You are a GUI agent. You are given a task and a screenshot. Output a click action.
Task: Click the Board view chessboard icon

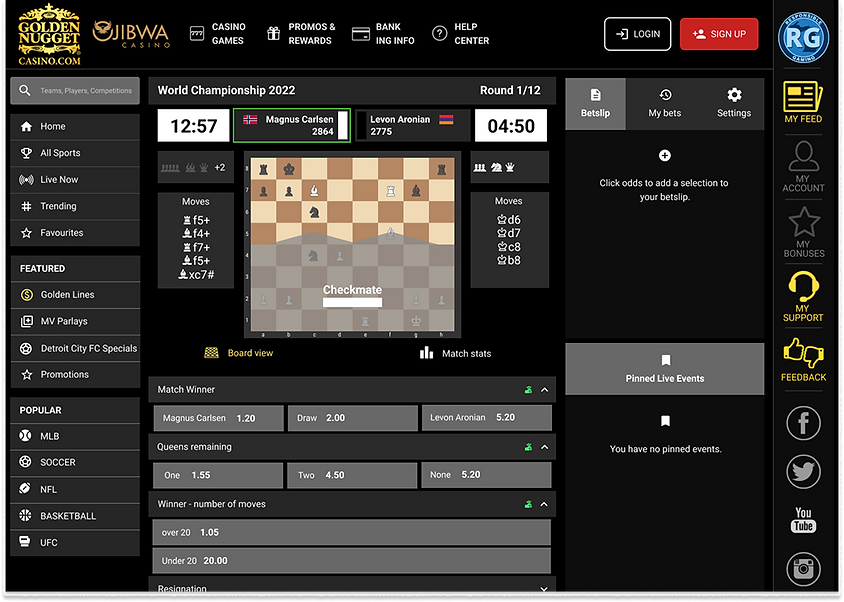tap(212, 353)
